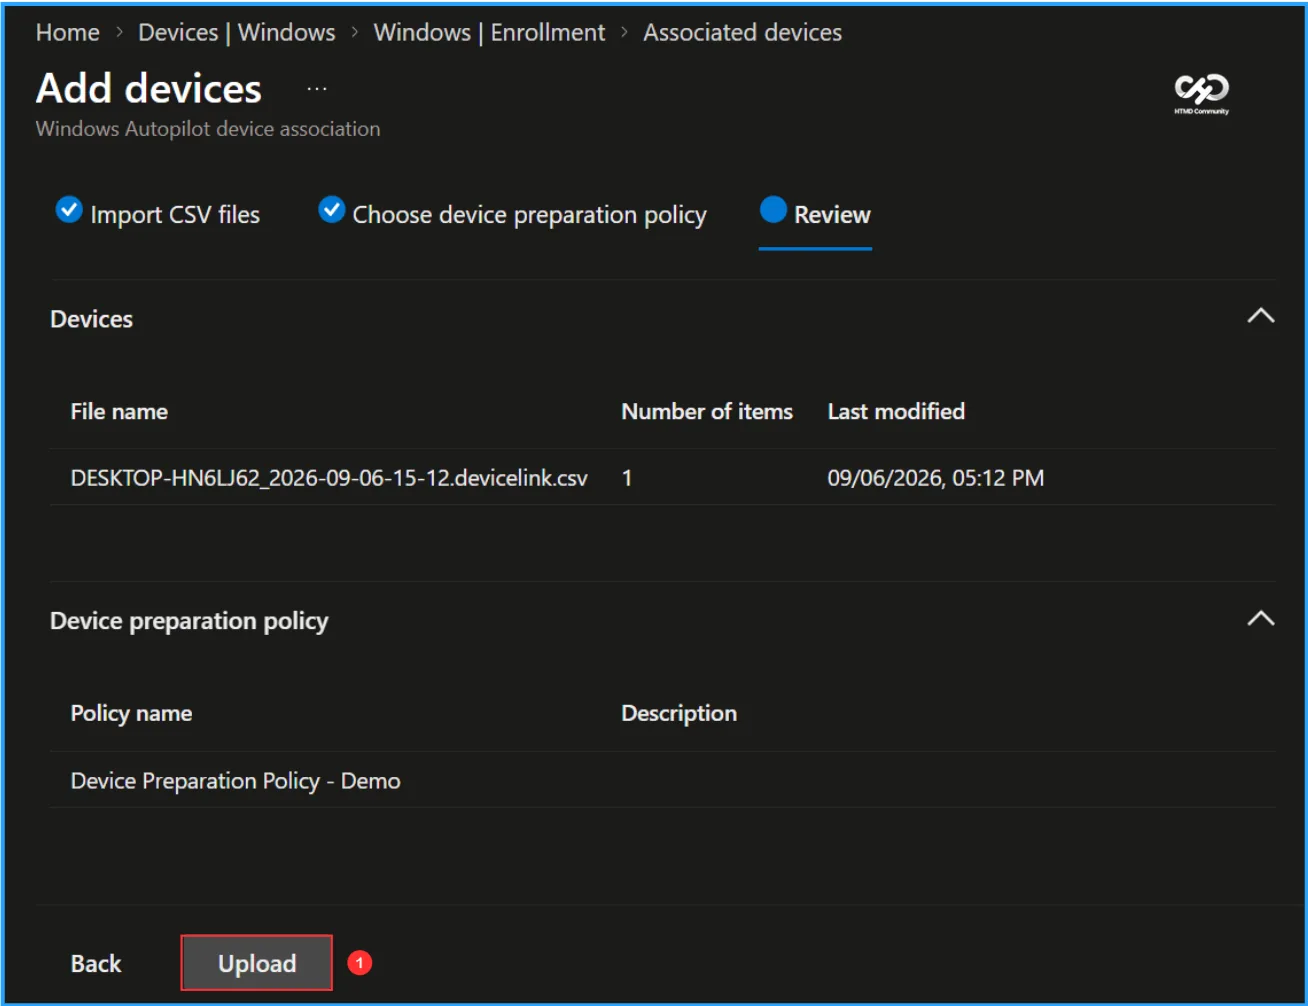The width and height of the screenshot is (1308, 1006).
Task: Click the Last modified column header
Action: coord(896,412)
